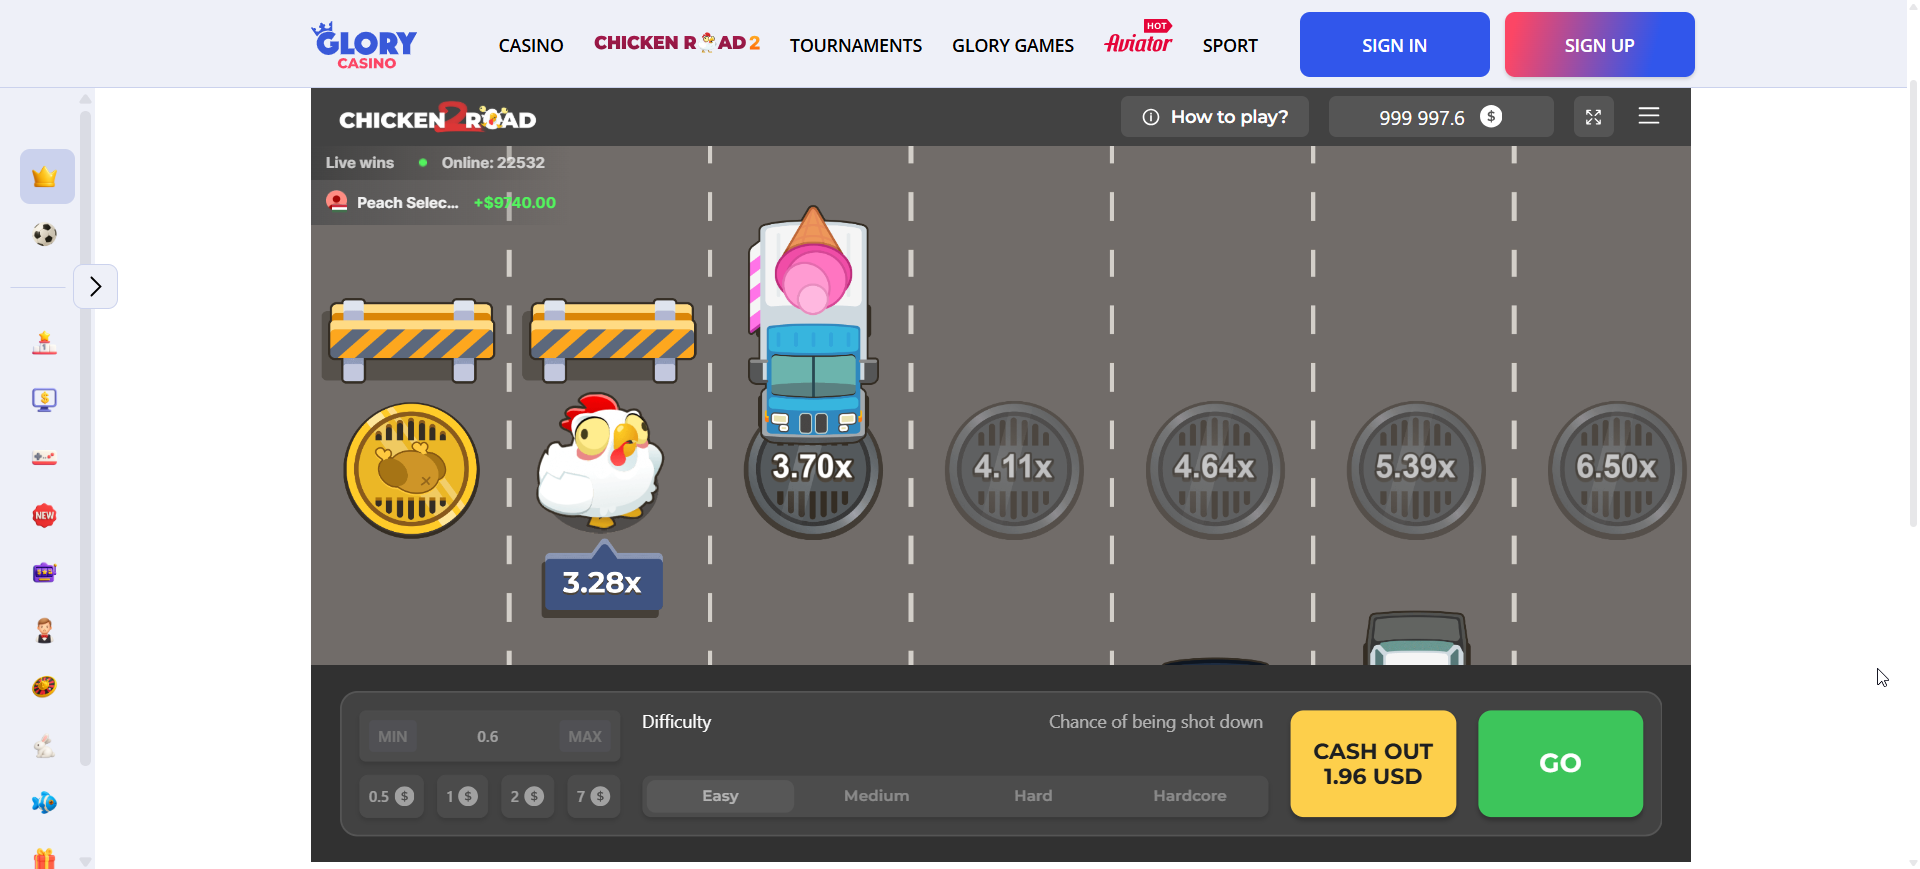Open the game hamburger menu
Viewport: 1920px width, 869px height.
click(x=1648, y=117)
